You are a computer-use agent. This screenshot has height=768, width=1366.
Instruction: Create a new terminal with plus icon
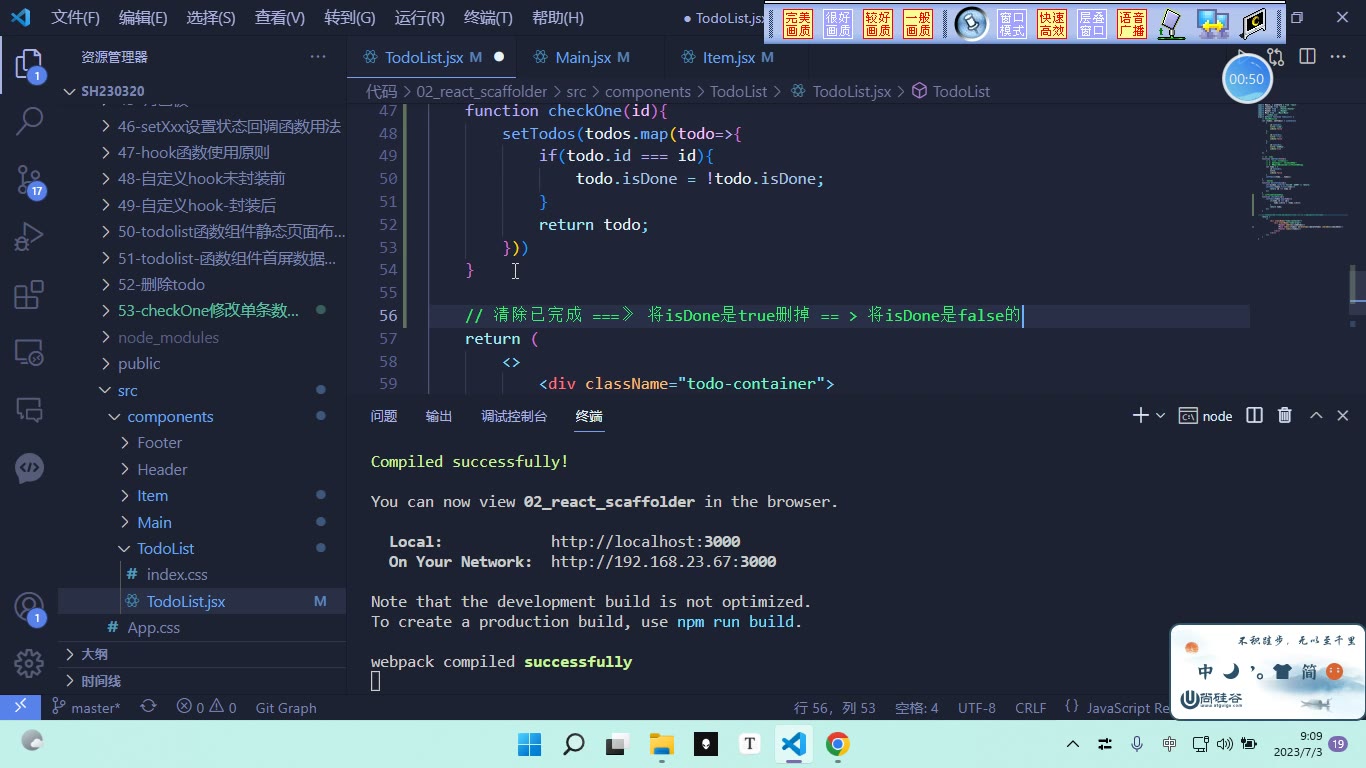1140,416
